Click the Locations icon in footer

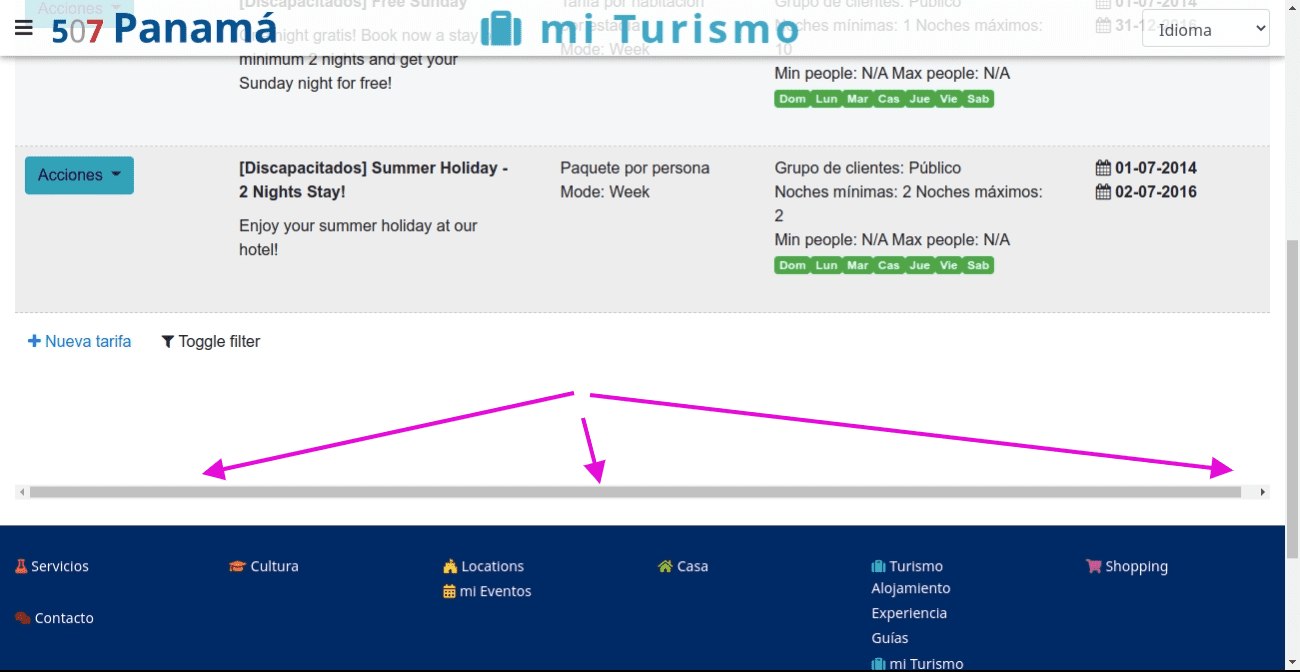[450, 566]
